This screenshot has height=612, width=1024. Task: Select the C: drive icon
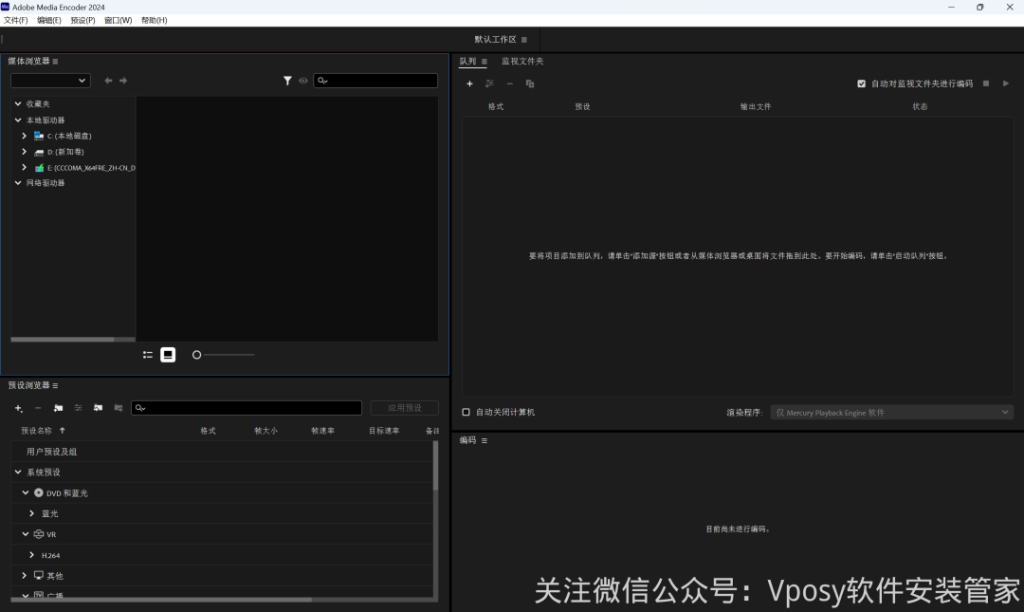[39, 136]
